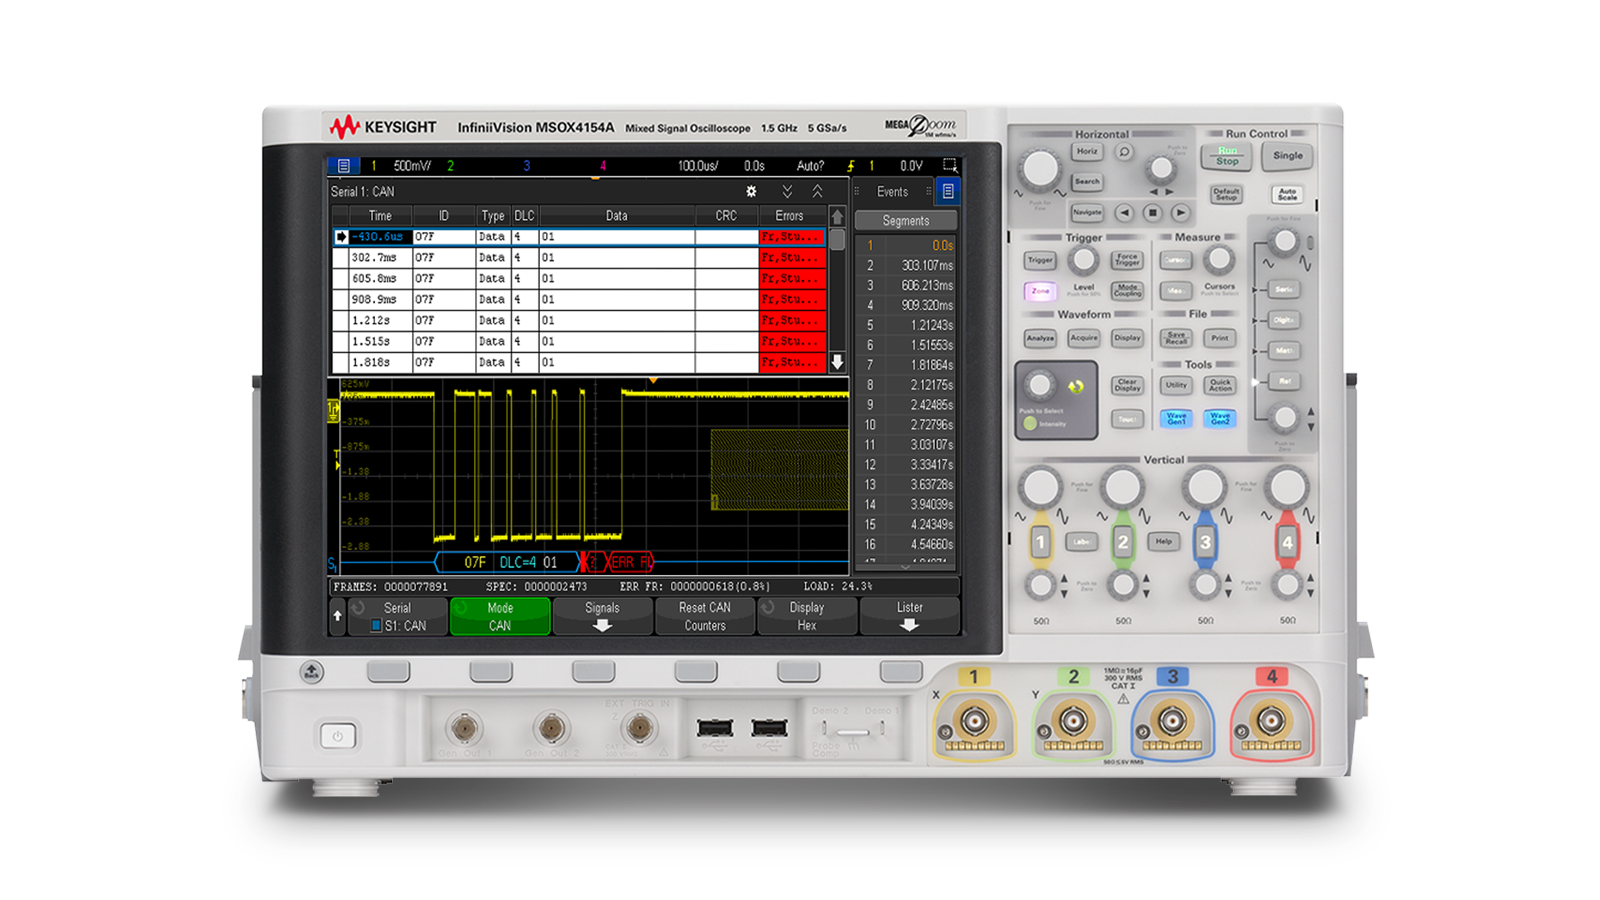Screen dimensions: 1600x900
Task: Click the Trigger Level knob
Action: click(1083, 261)
